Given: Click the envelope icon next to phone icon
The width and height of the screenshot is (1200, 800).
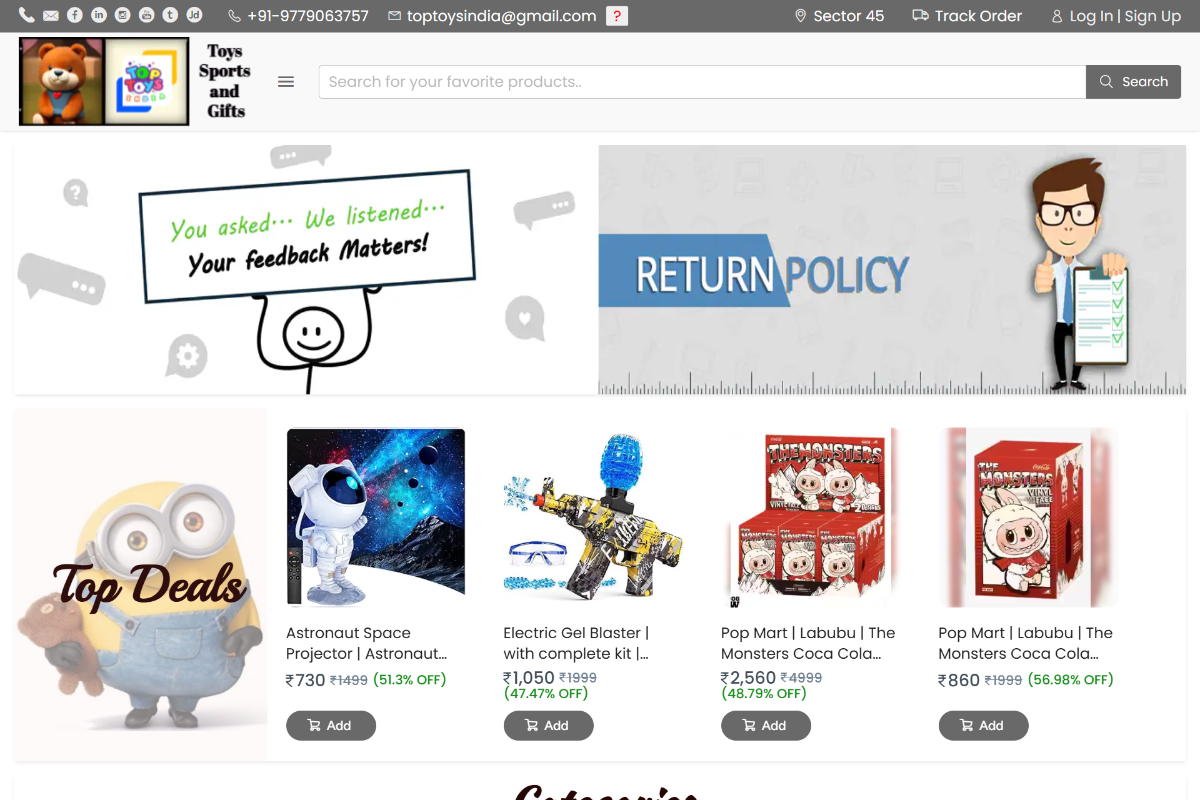Looking at the screenshot, I should point(51,15).
